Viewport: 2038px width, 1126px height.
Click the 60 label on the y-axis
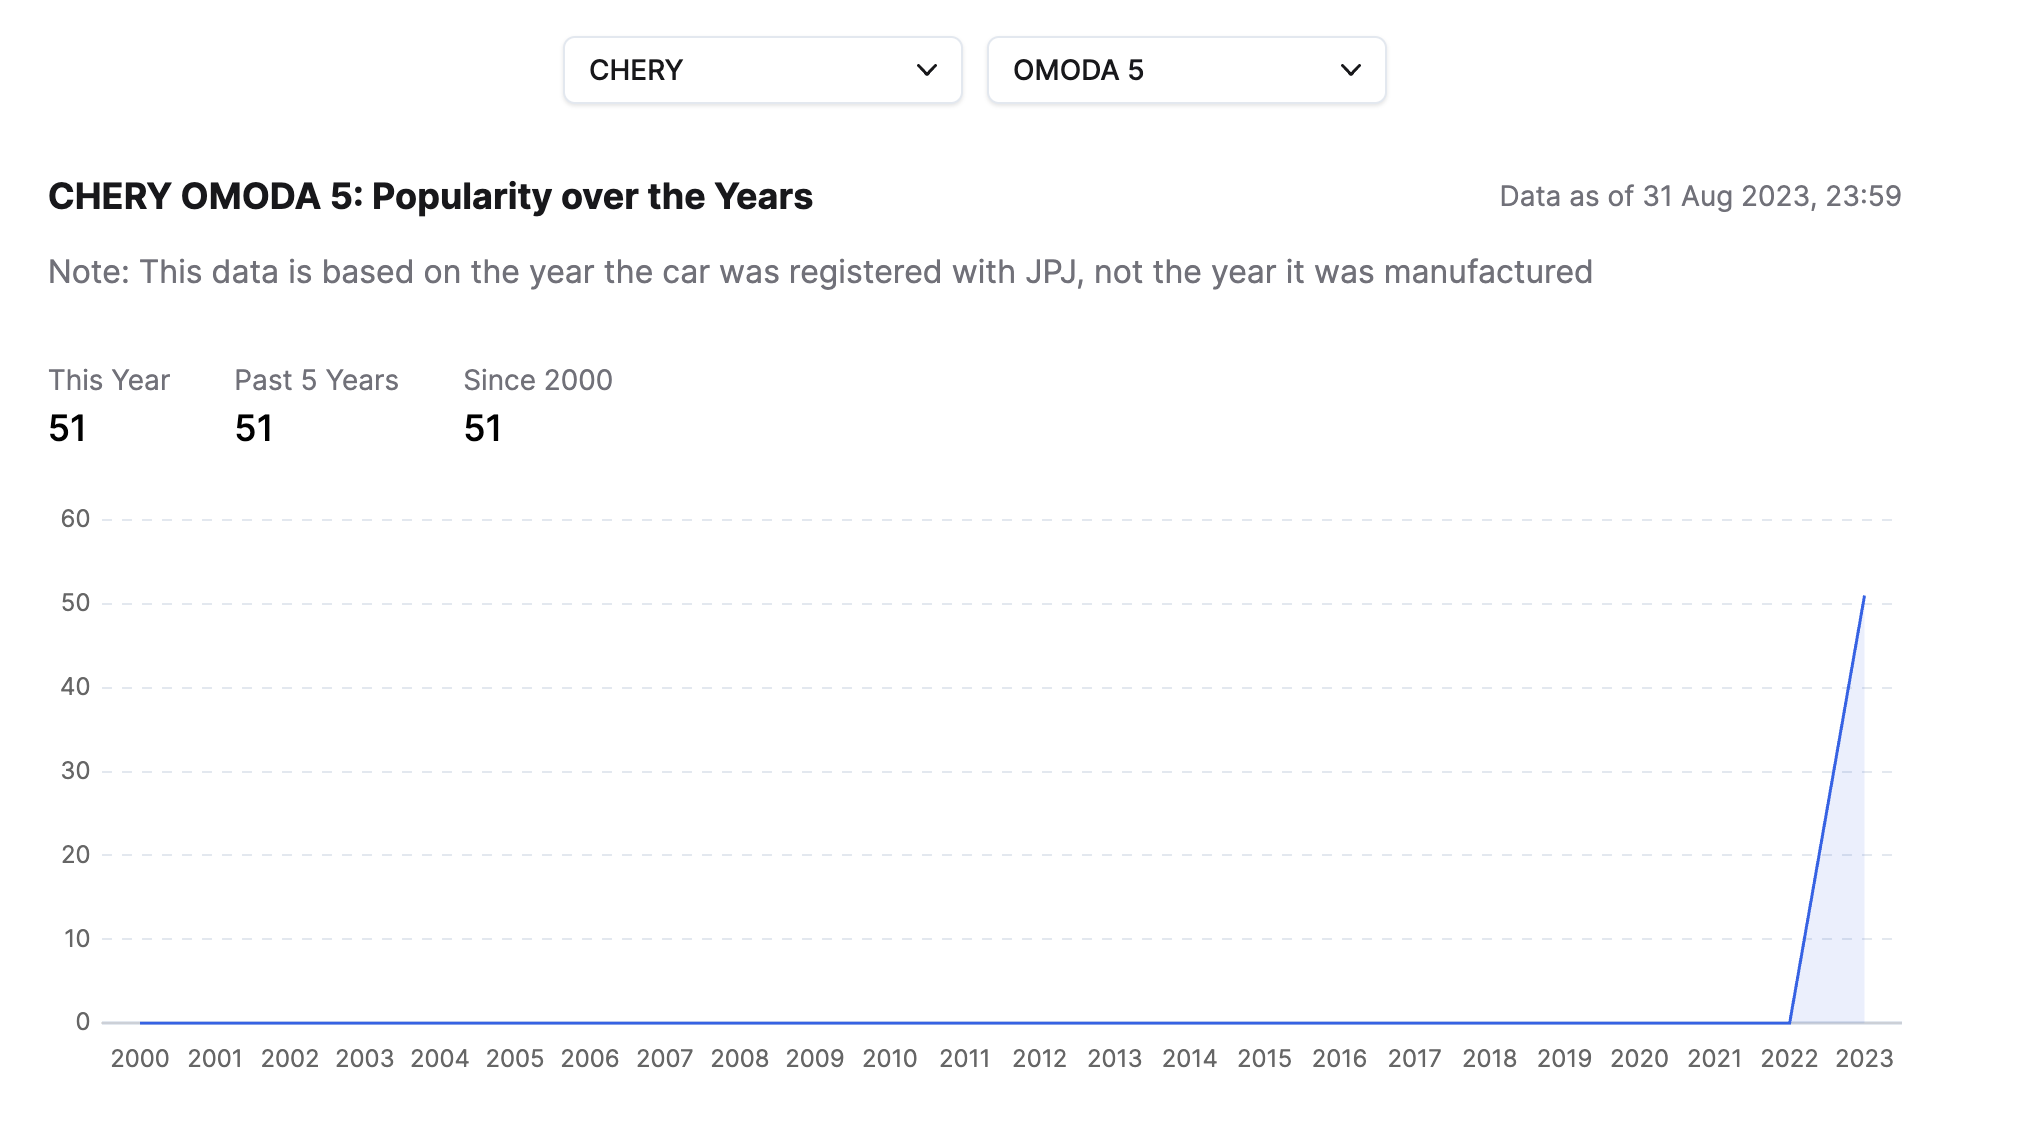pyautogui.click(x=75, y=519)
